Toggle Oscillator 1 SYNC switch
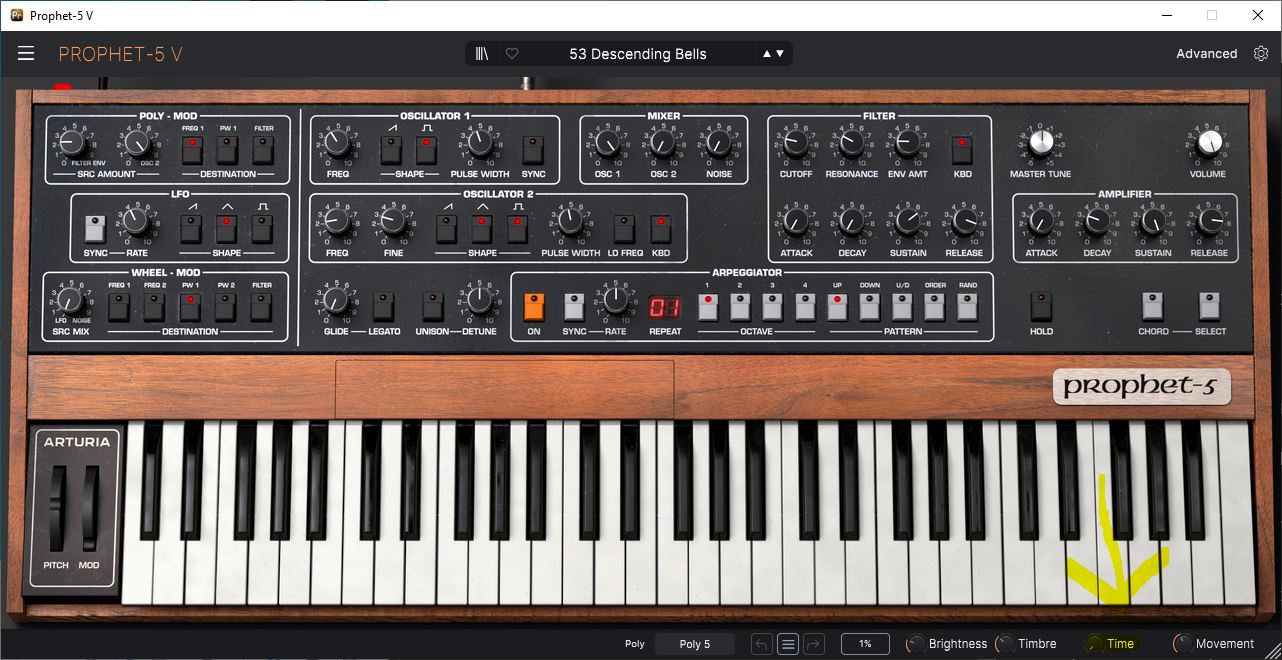The height and width of the screenshot is (660, 1282). point(533,151)
